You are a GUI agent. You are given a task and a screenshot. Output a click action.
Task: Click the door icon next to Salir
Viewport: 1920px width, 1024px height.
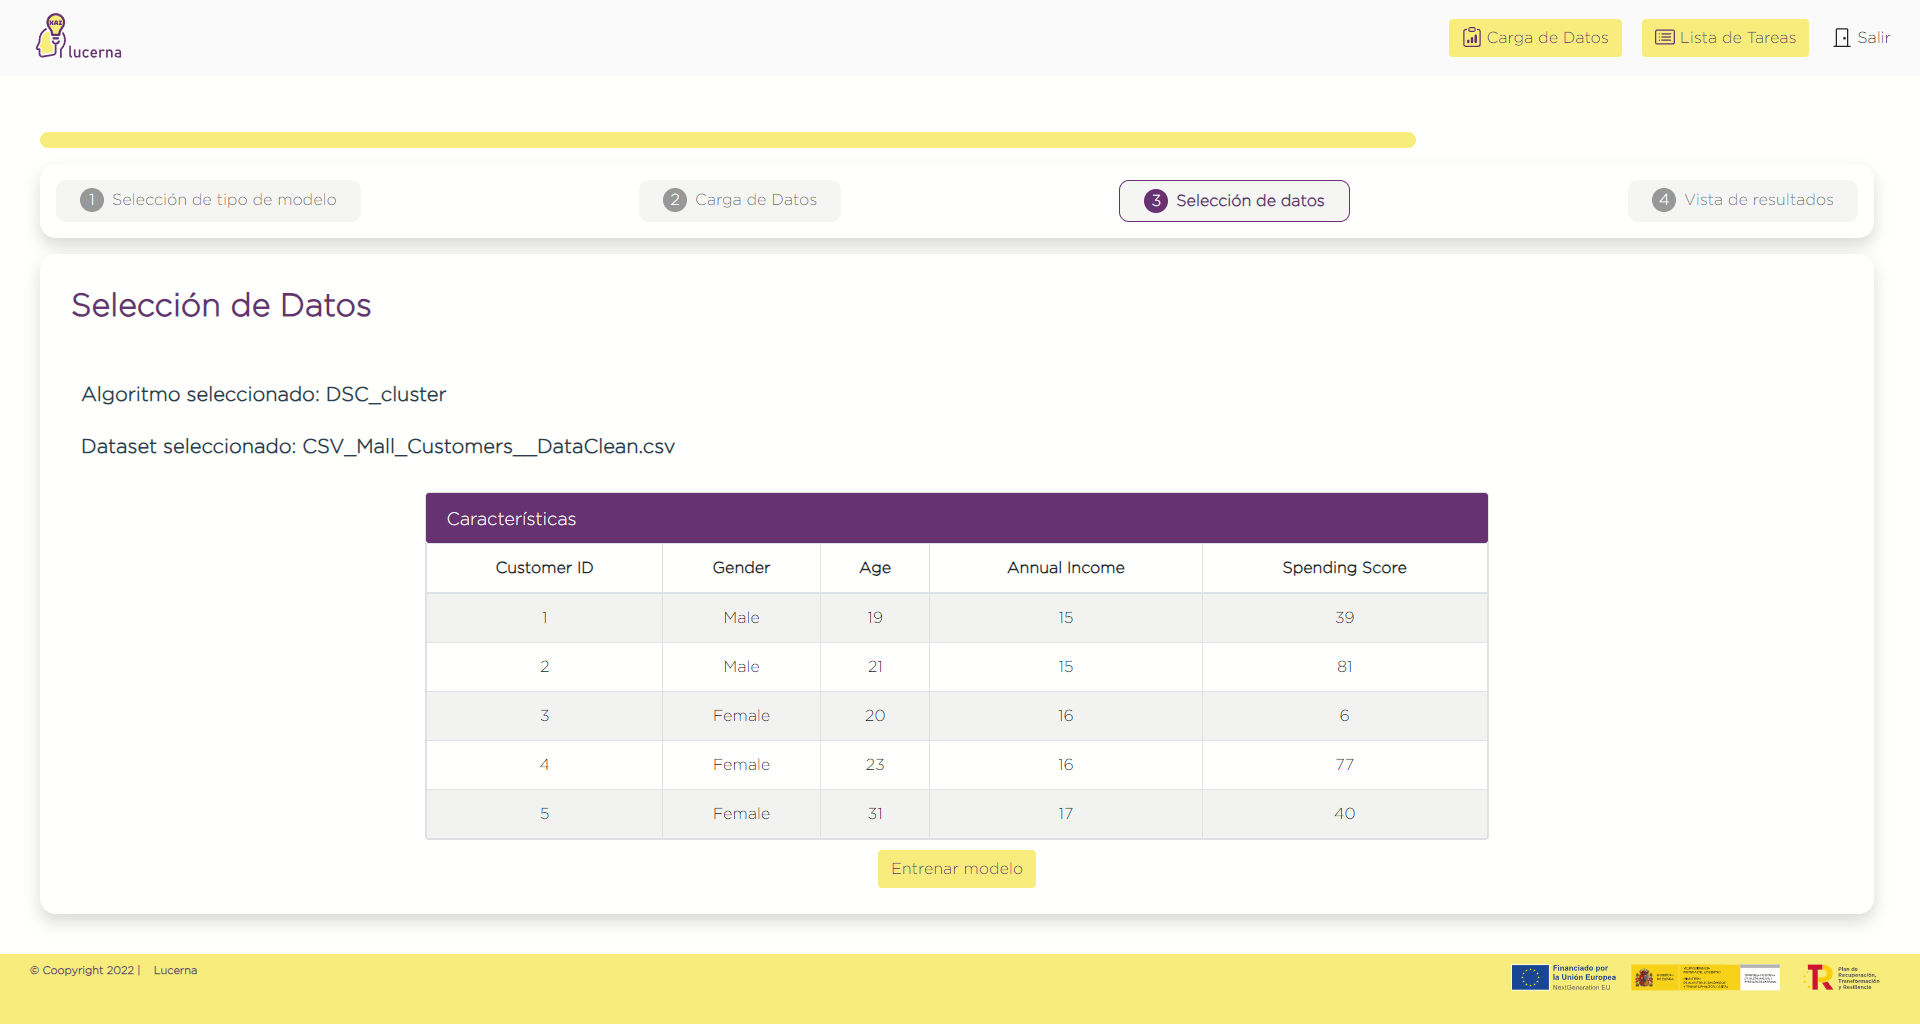coord(1841,38)
